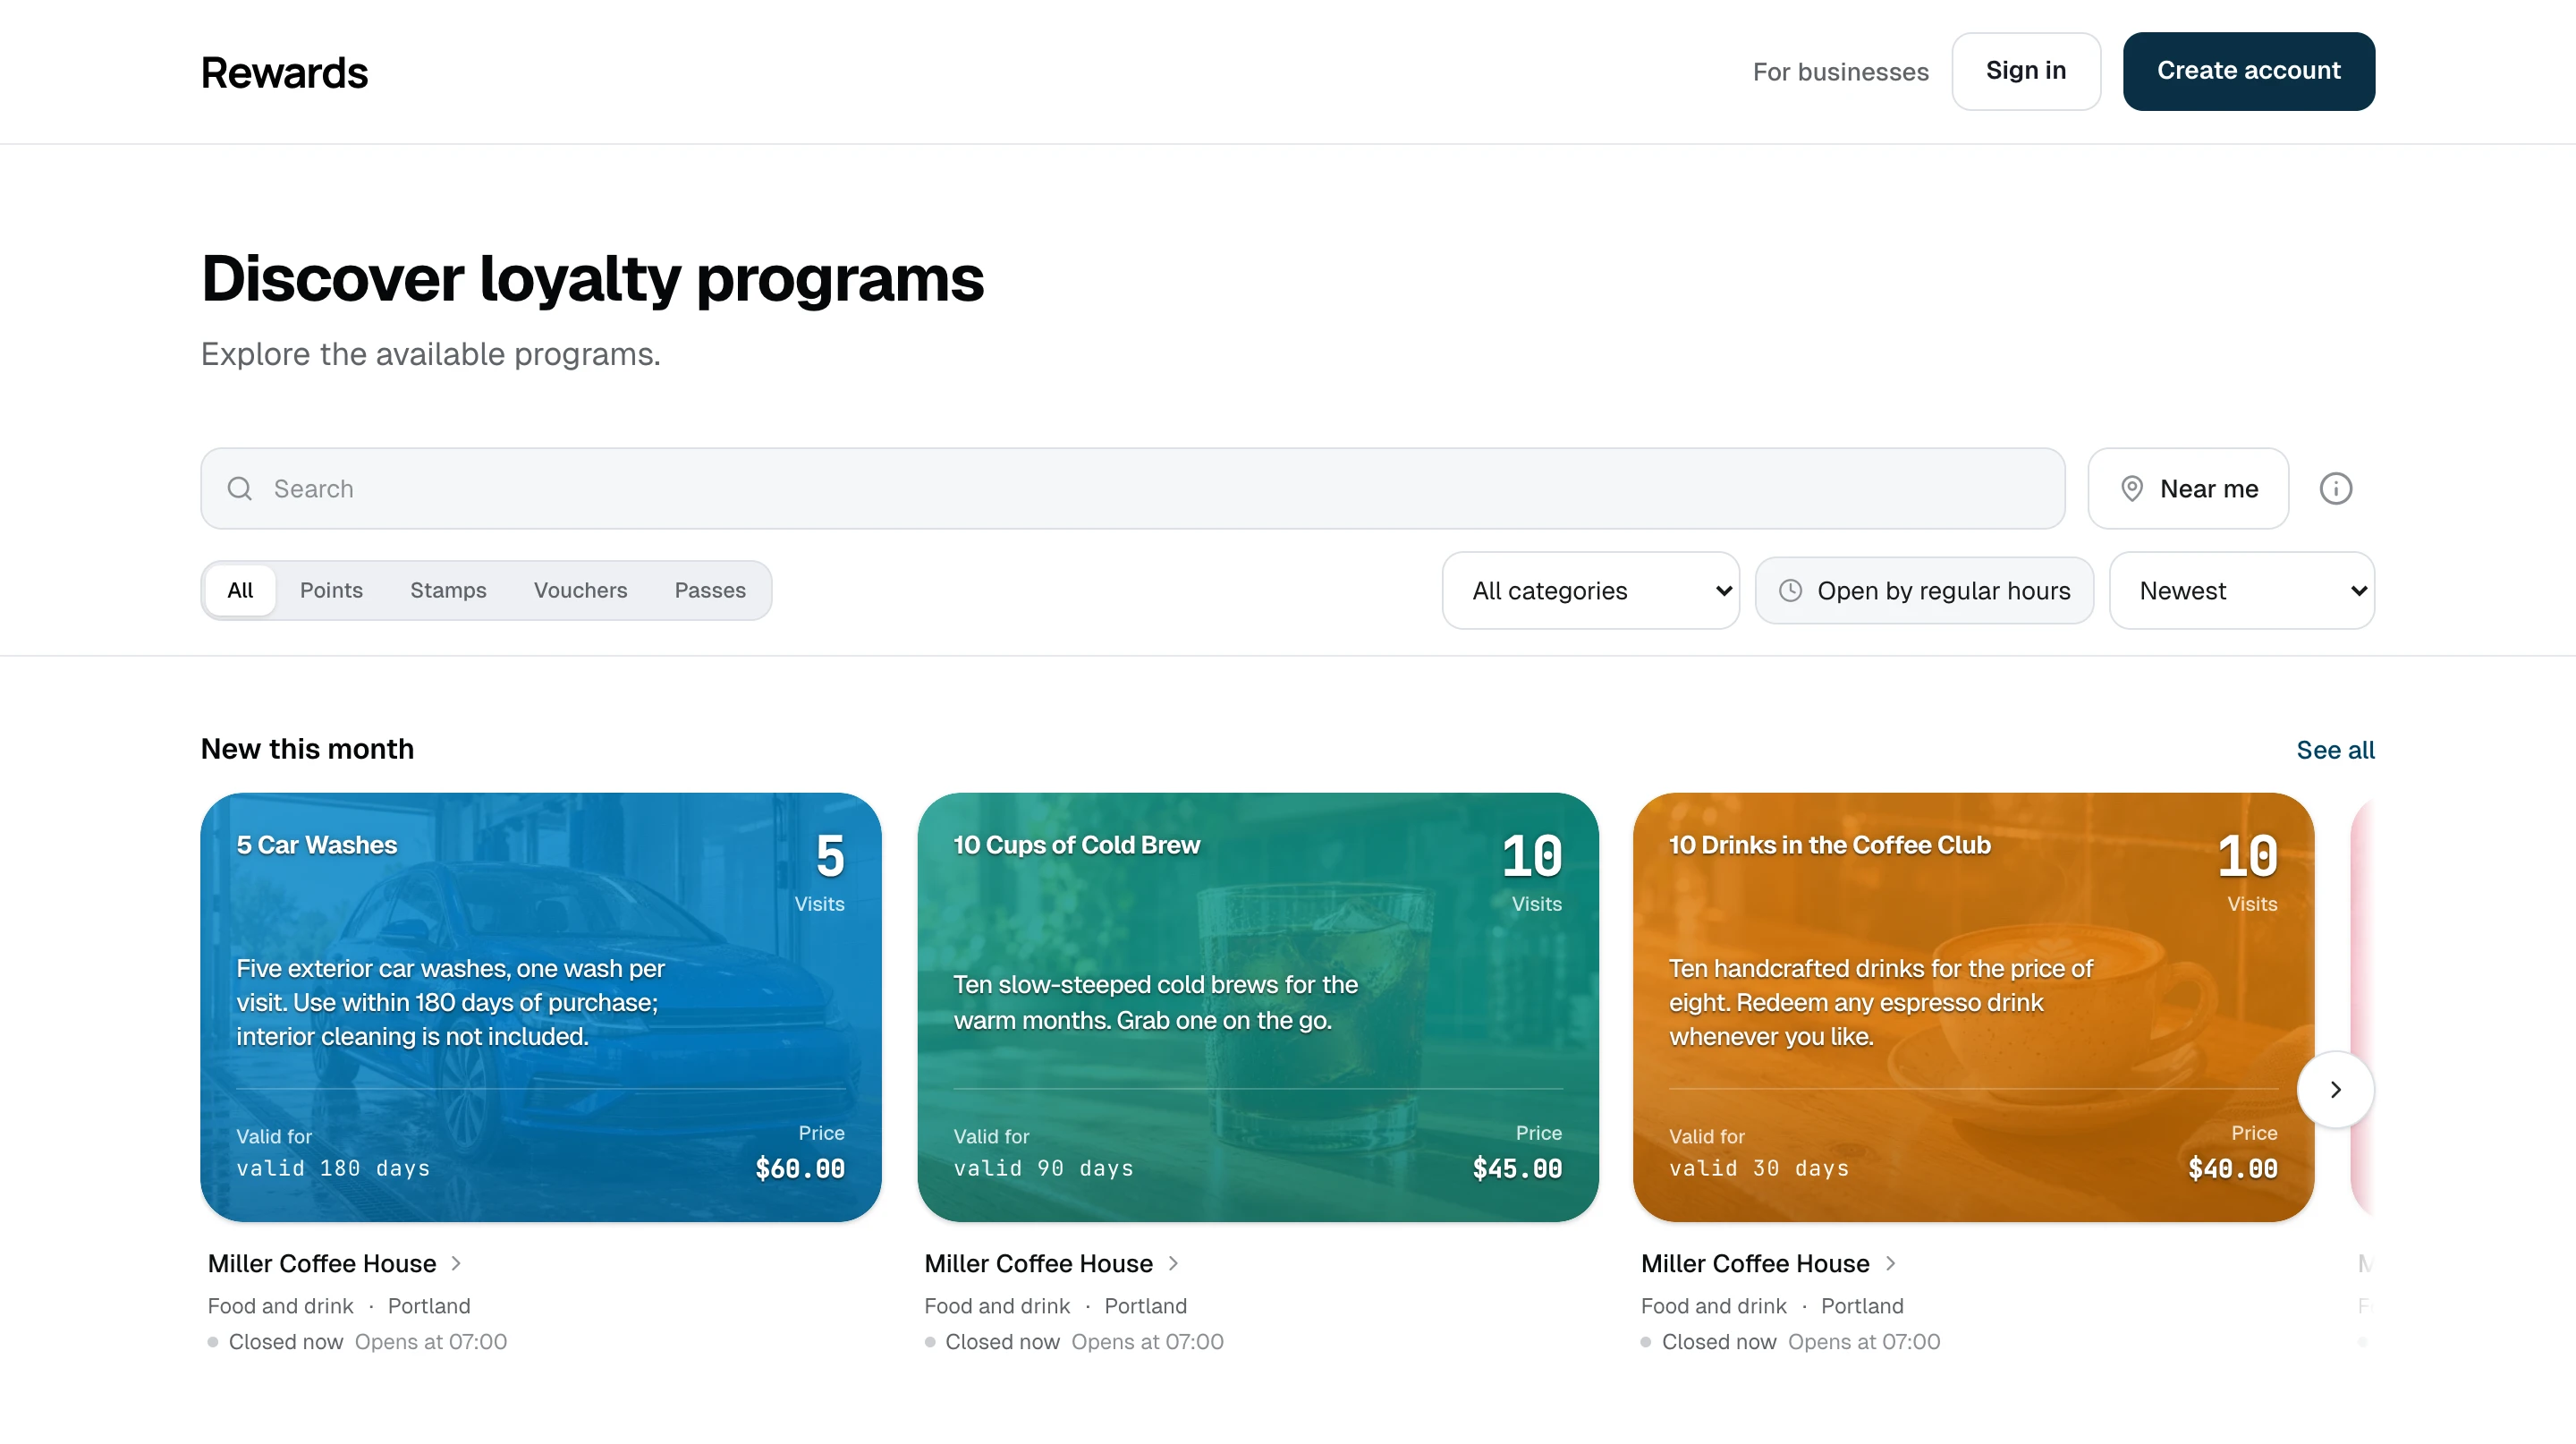Click the carousel next arrow button
This screenshot has height=1444, width=2576.
(x=2335, y=1089)
